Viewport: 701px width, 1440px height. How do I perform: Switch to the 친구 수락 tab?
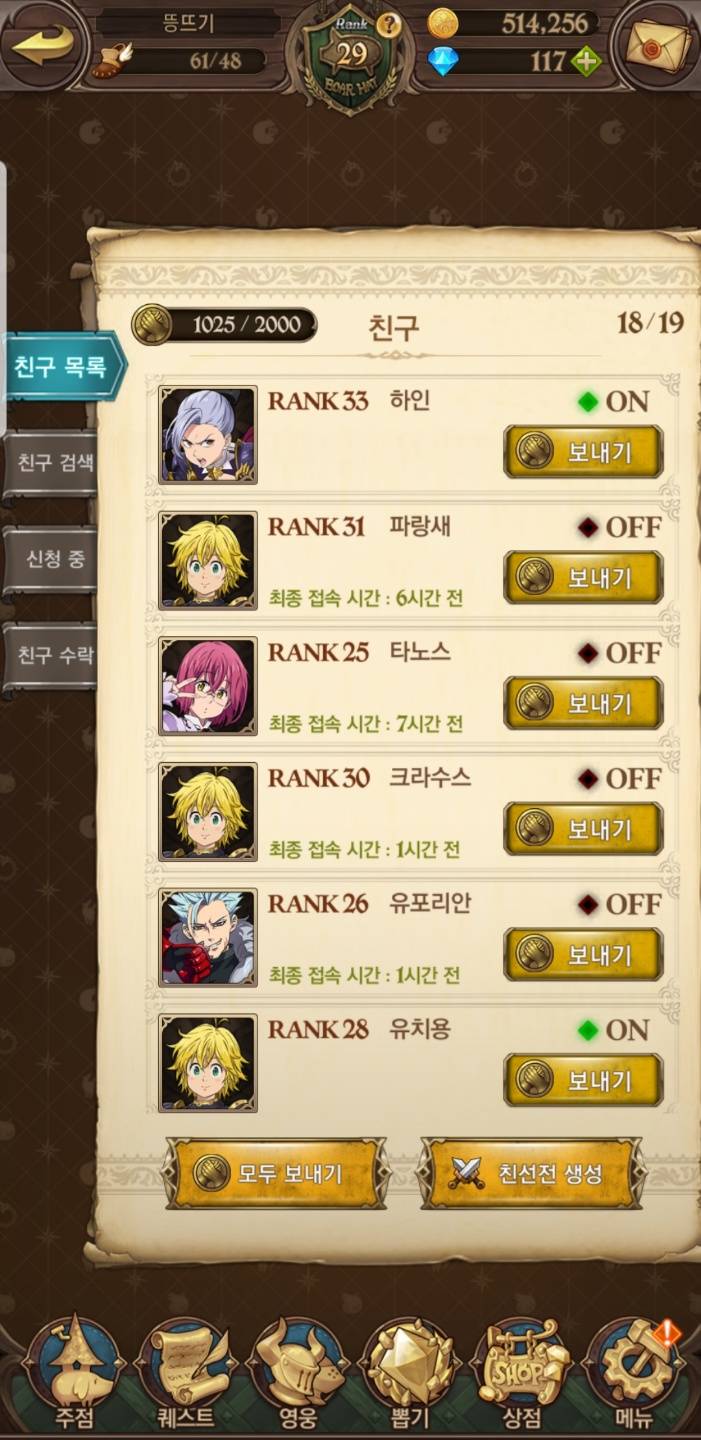(x=51, y=656)
